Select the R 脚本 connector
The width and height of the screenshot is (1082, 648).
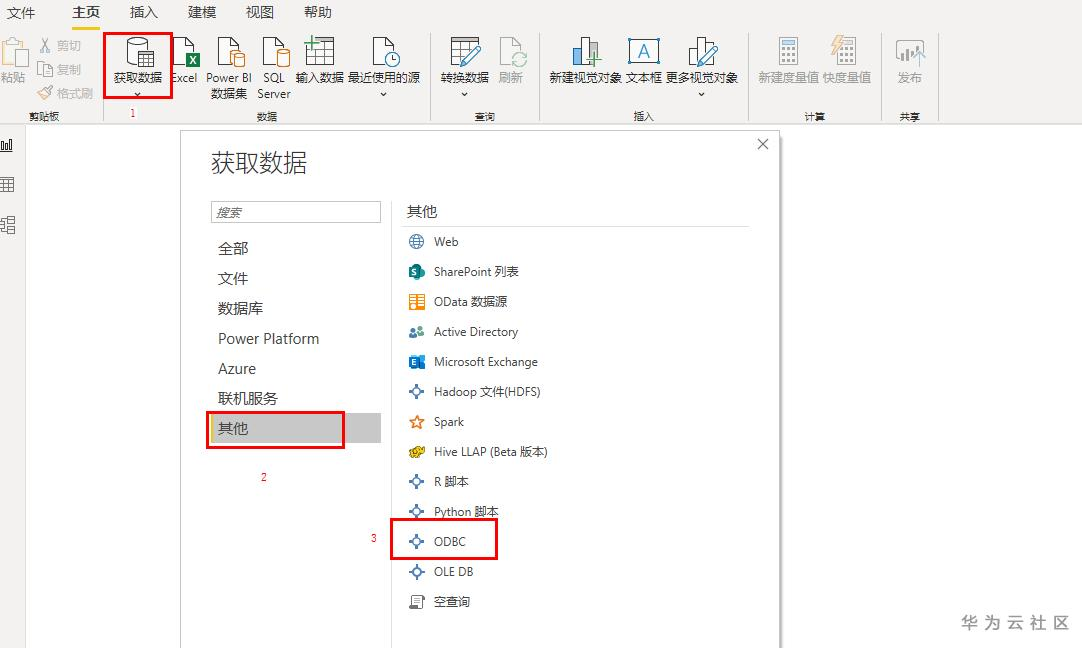(438, 482)
